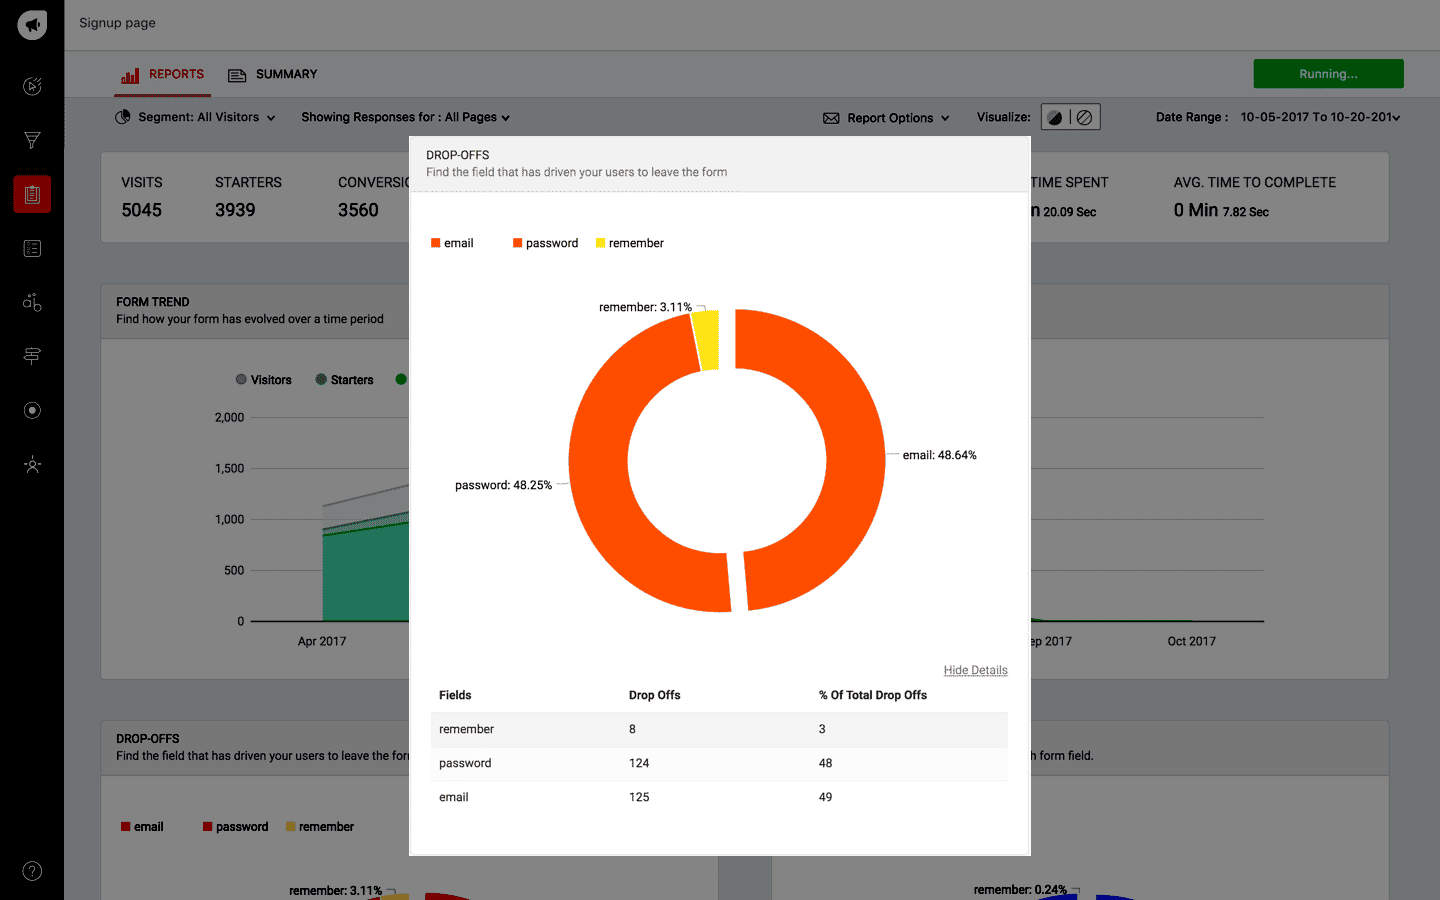
Task: Open the polls list icon in sidebar
Action: tap(32, 248)
